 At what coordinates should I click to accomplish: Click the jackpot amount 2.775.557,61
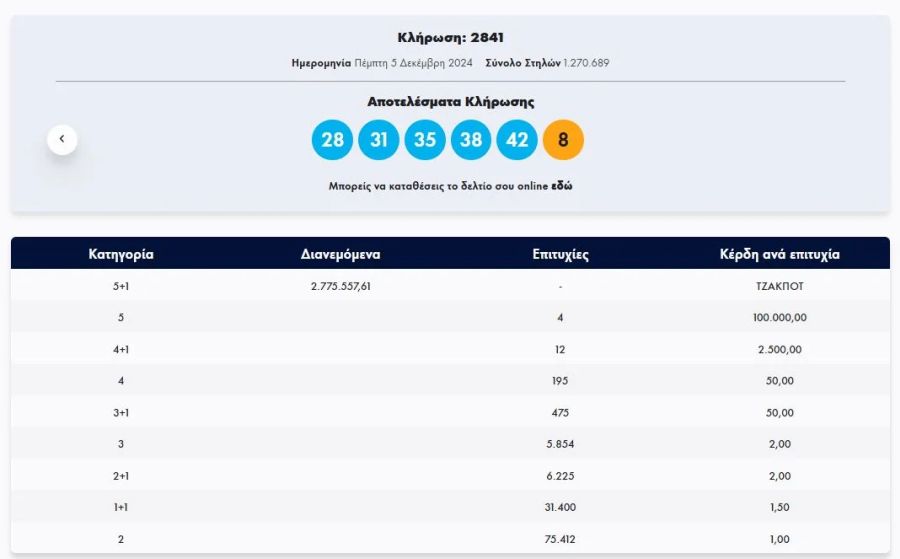click(341, 286)
